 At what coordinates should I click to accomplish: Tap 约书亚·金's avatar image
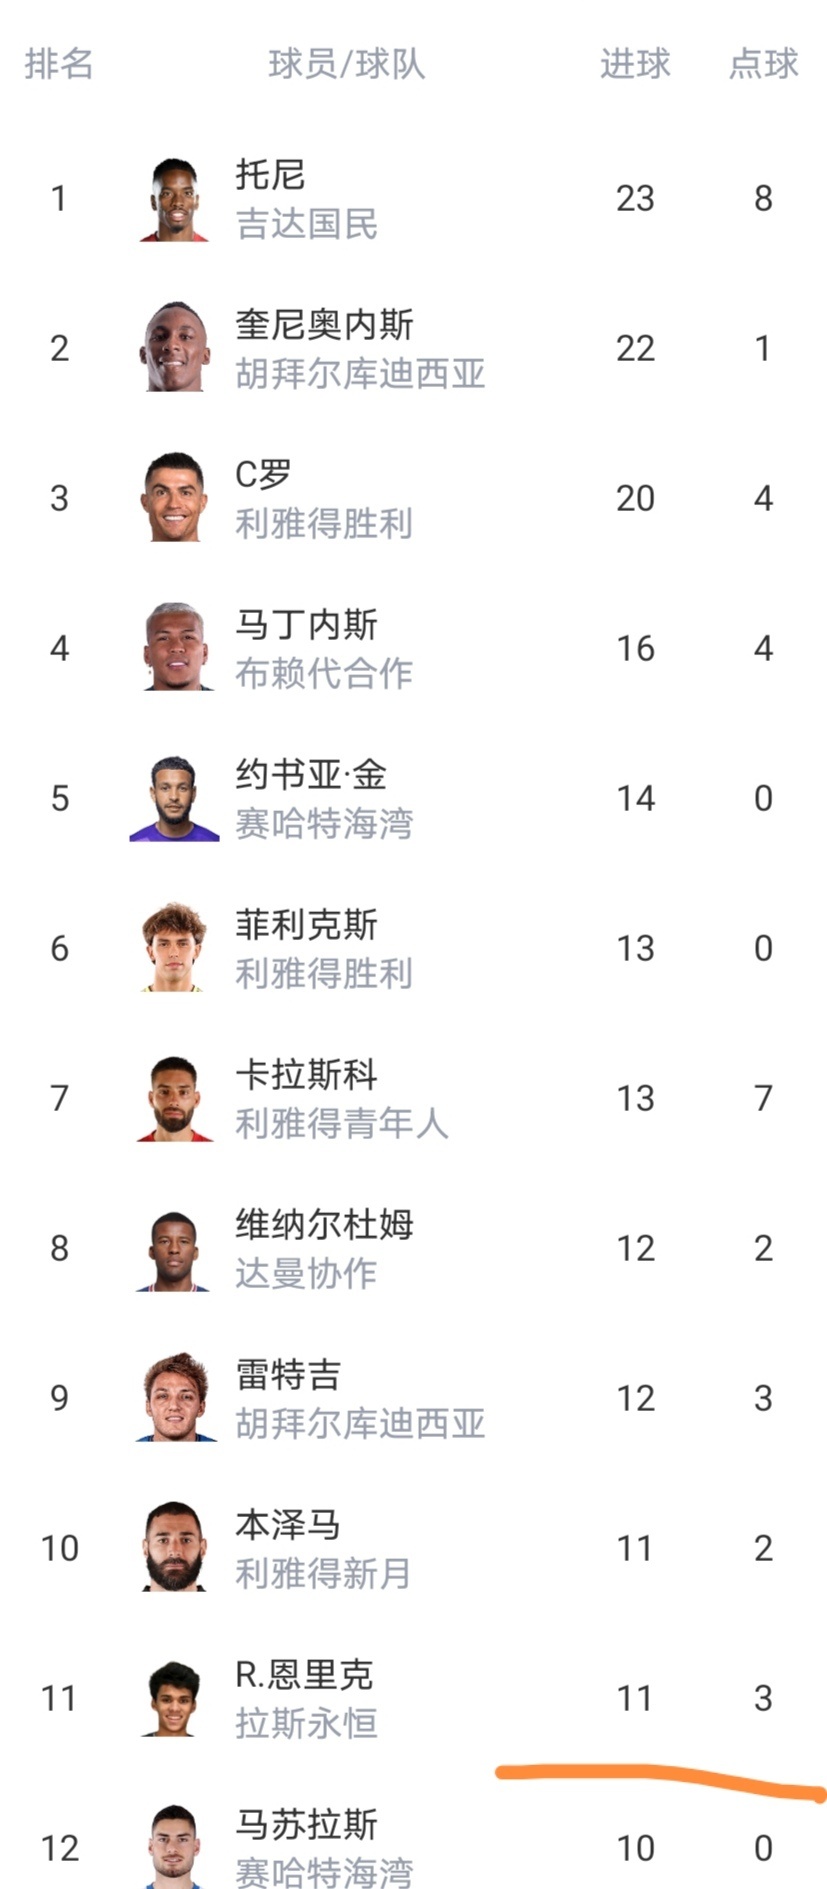pyautogui.click(x=174, y=798)
